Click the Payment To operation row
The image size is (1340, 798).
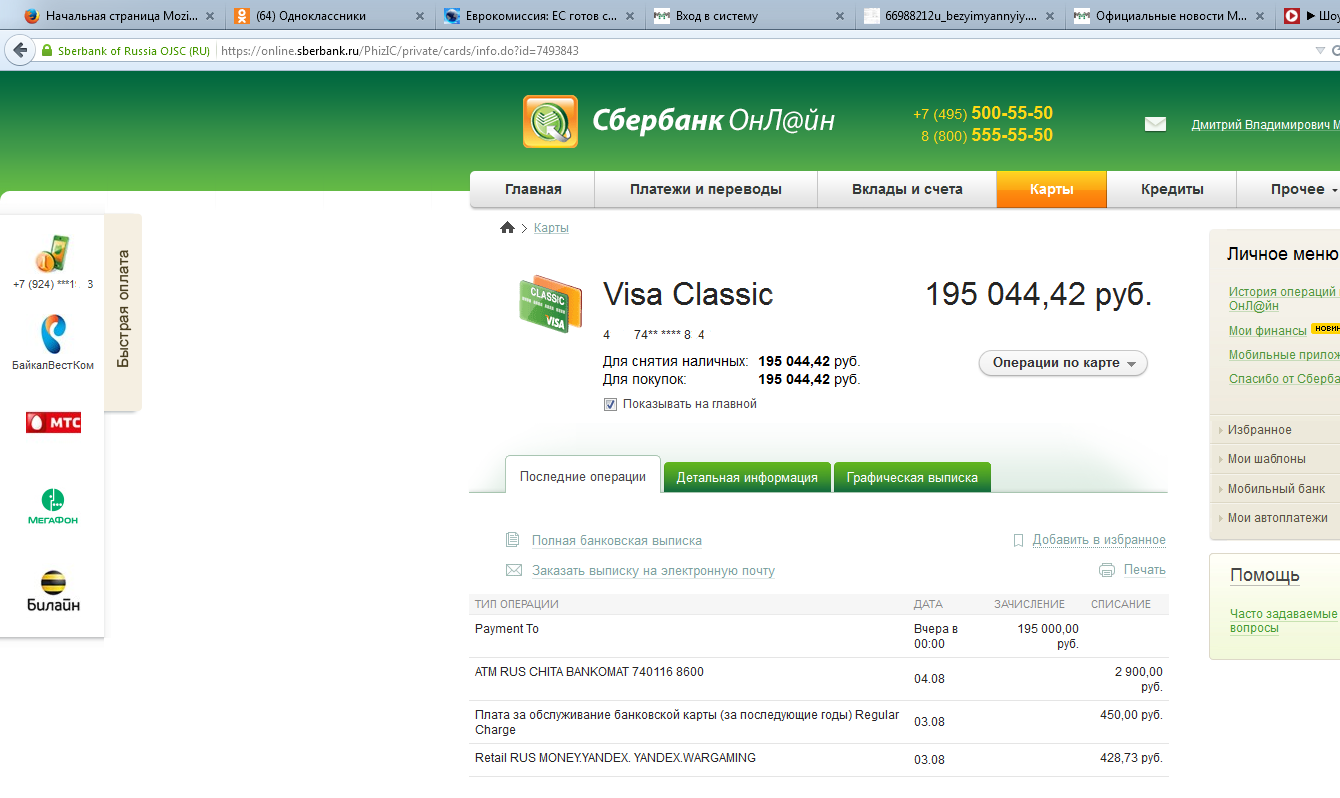[818, 636]
